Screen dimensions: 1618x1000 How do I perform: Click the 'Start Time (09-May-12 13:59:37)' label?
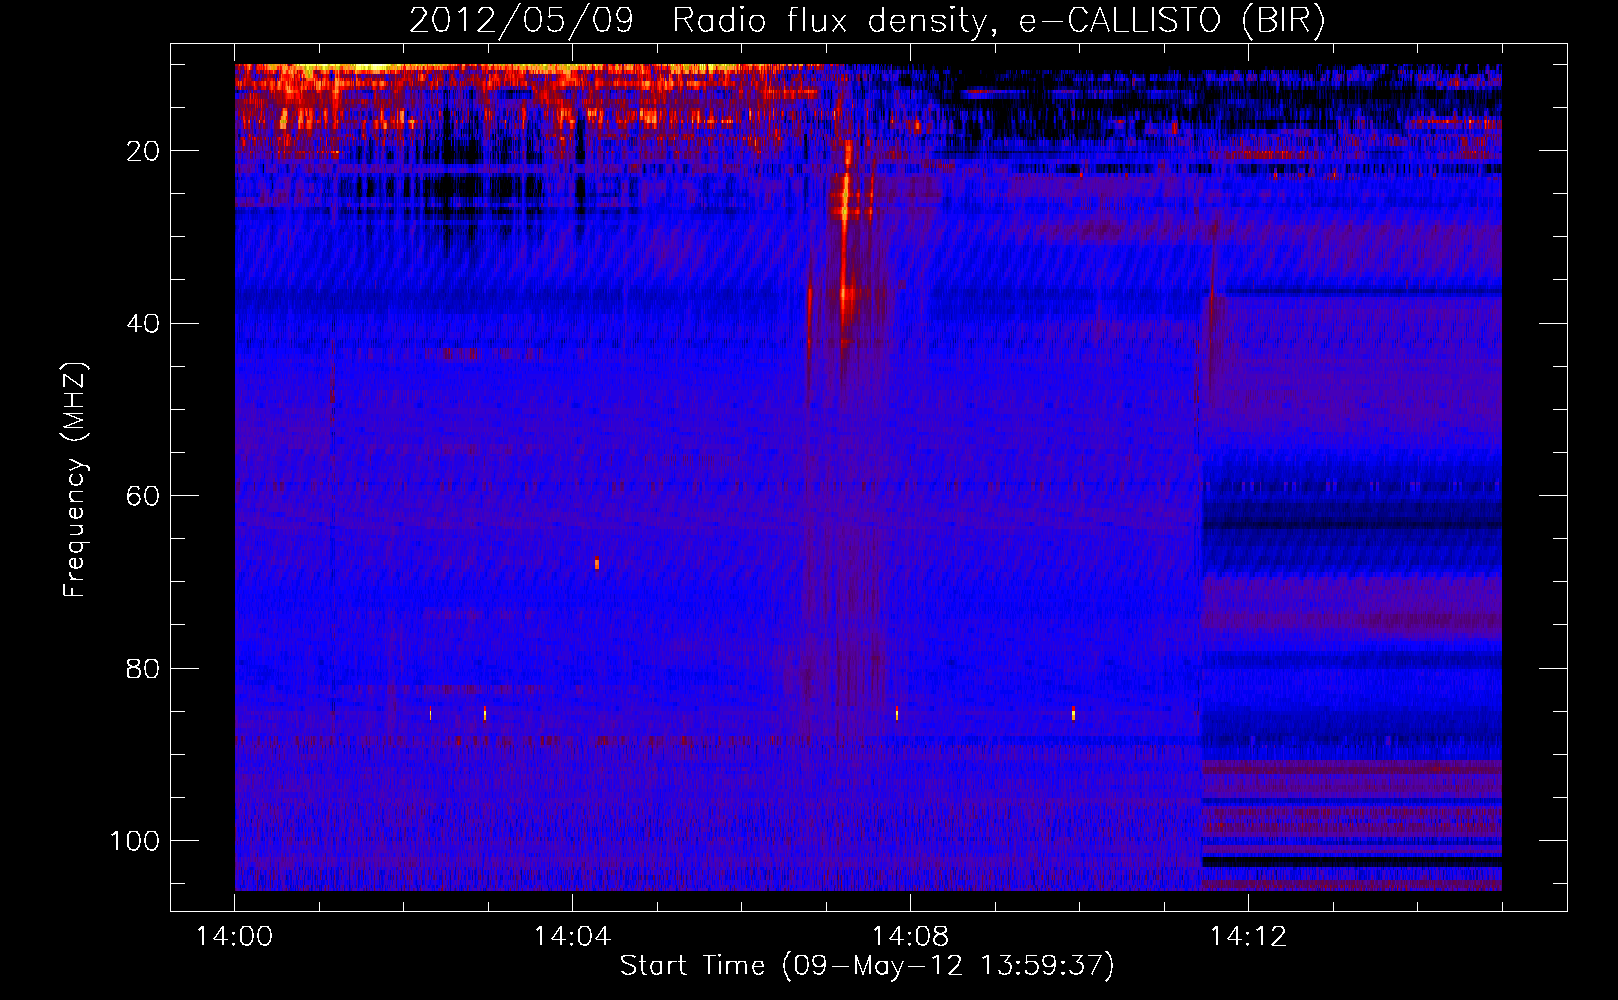[x=867, y=966]
